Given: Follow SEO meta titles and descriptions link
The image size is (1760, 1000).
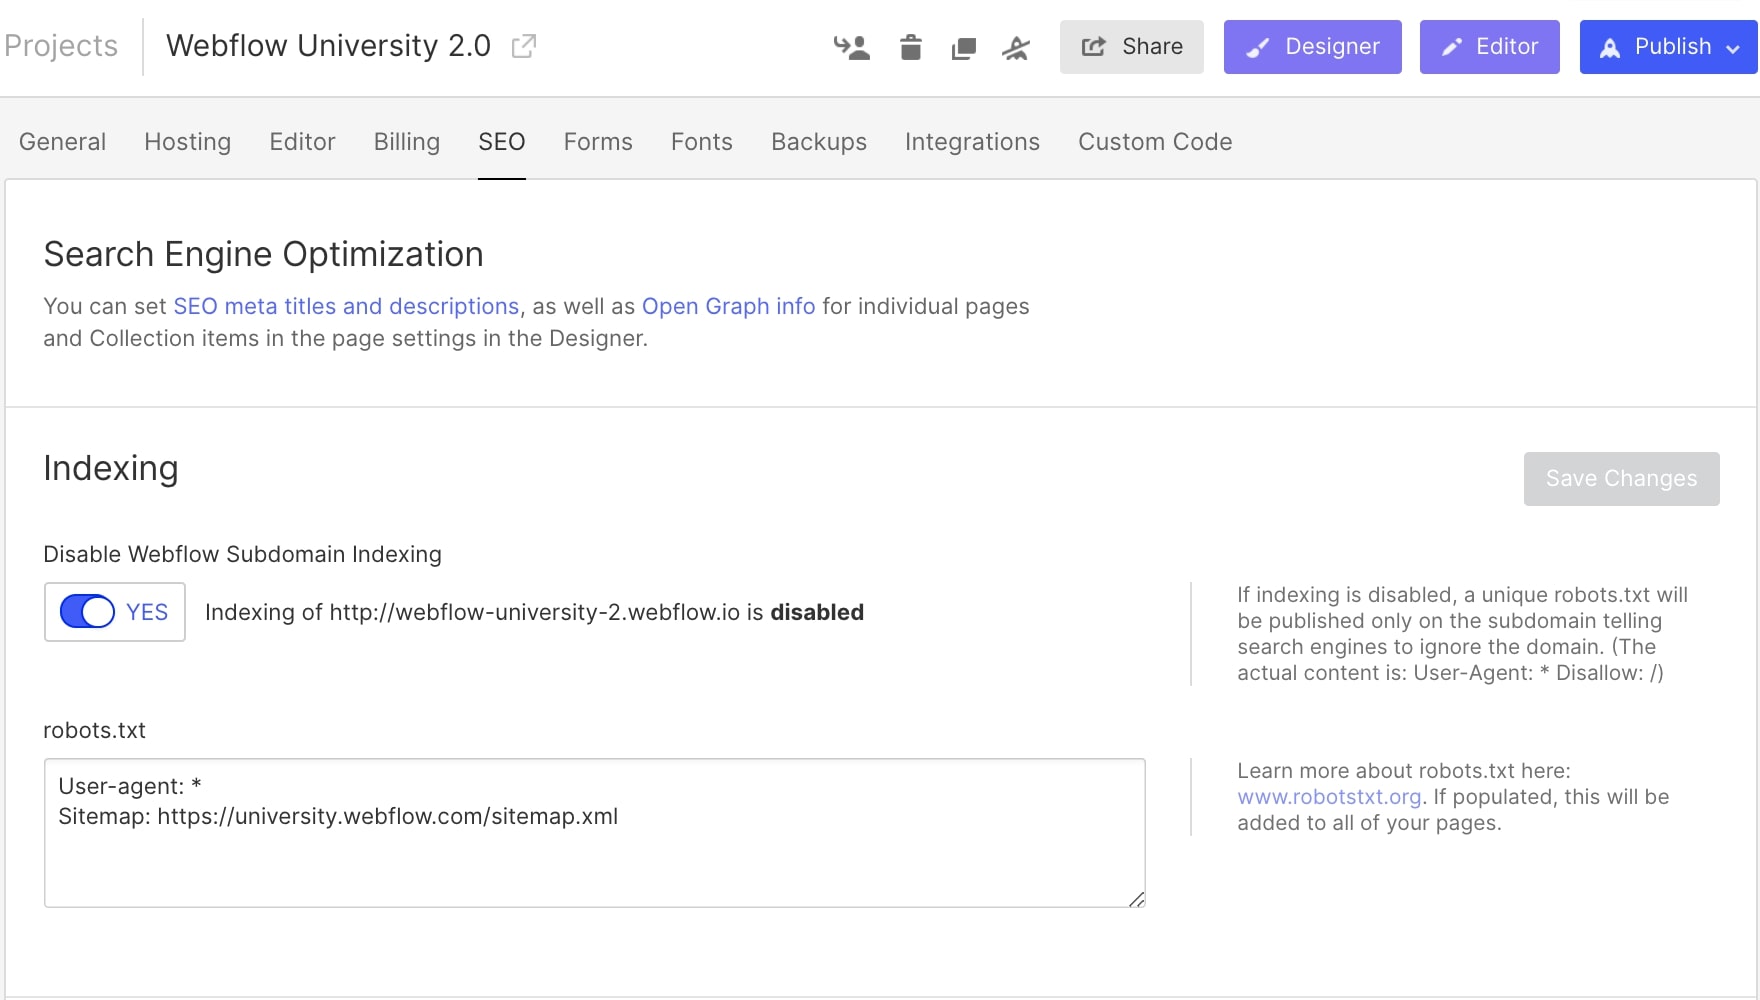Looking at the screenshot, I should coord(346,306).
